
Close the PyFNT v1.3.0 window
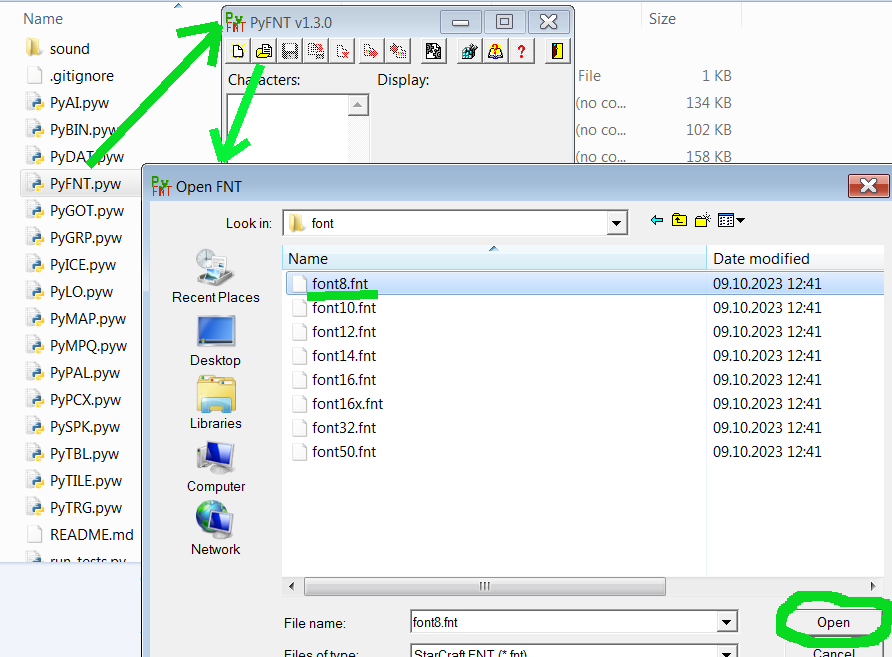[x=548, y=23]
